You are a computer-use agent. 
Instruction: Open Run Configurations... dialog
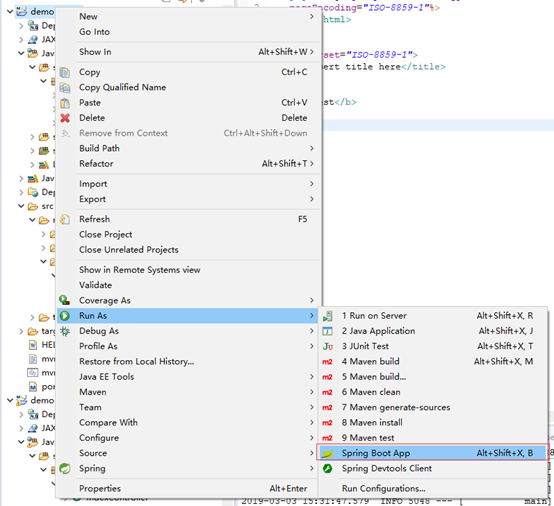pos(433,489)
